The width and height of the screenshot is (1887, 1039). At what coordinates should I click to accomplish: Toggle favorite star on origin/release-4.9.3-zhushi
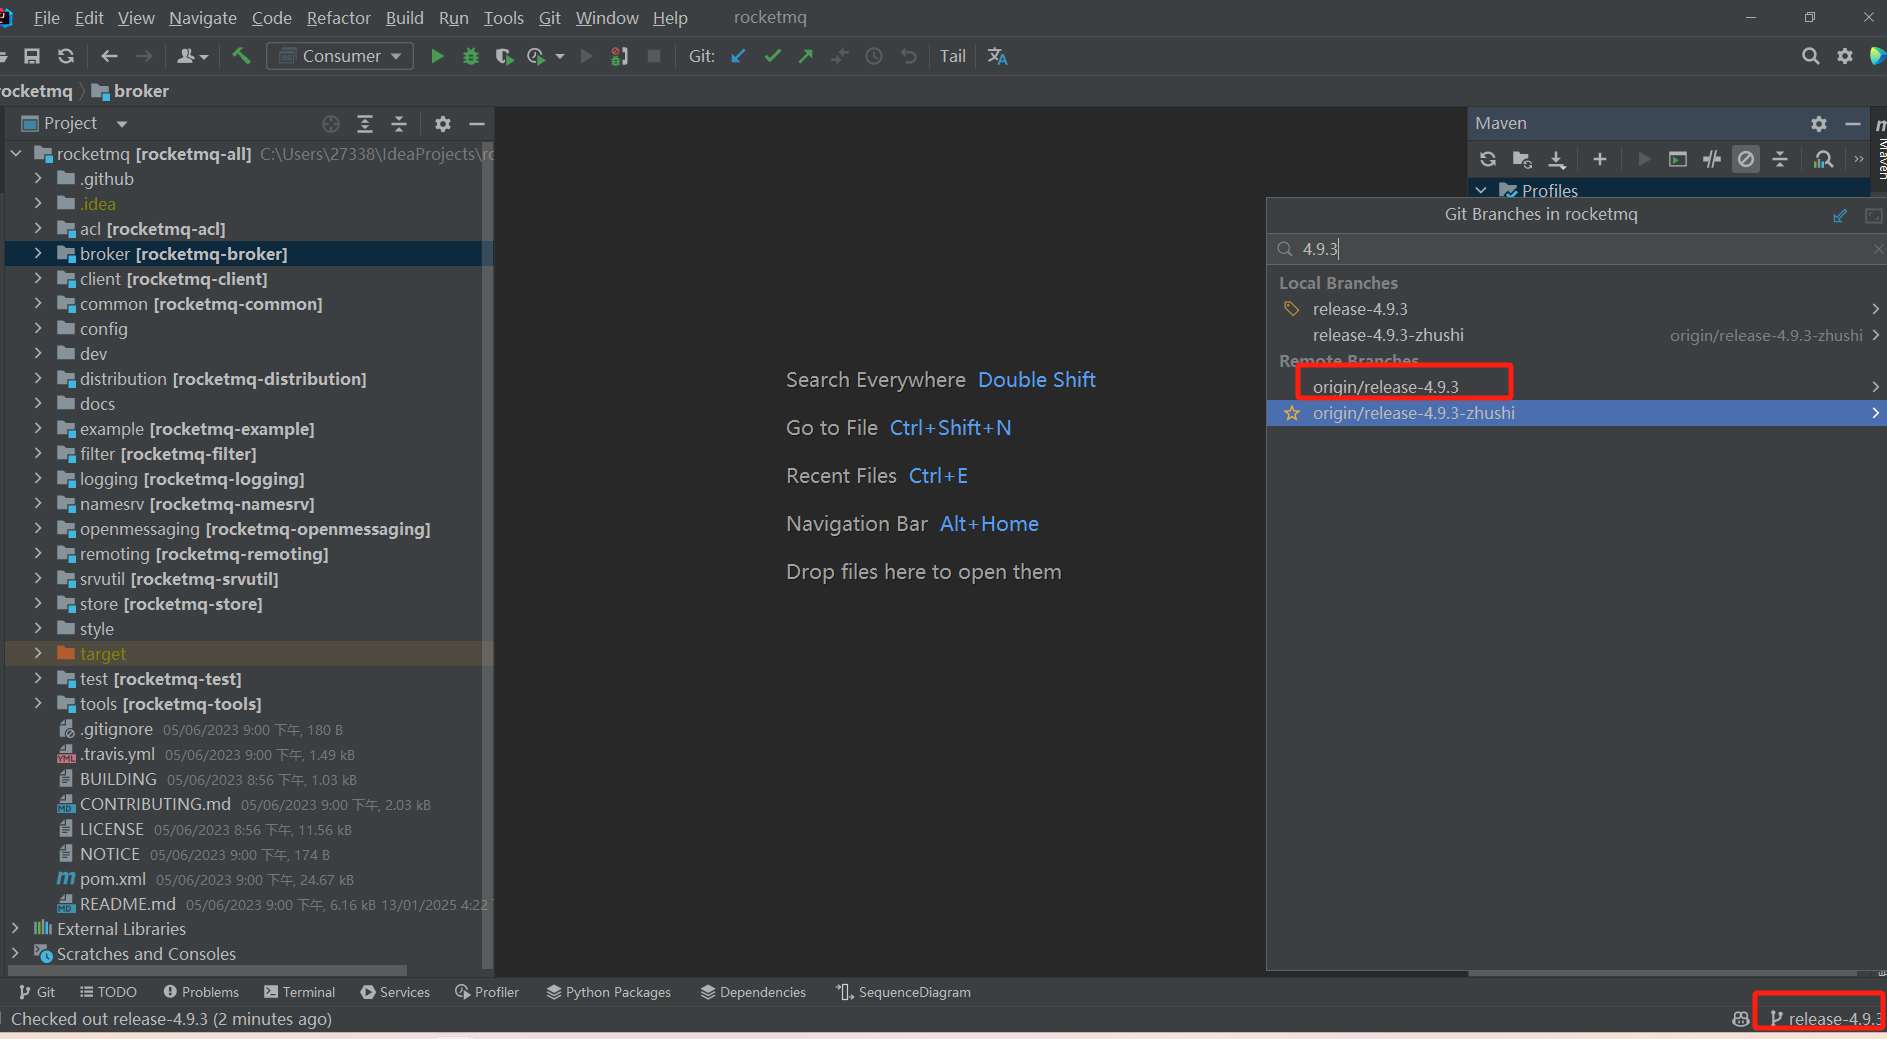pyautogui.click(x=1292, y=413)
